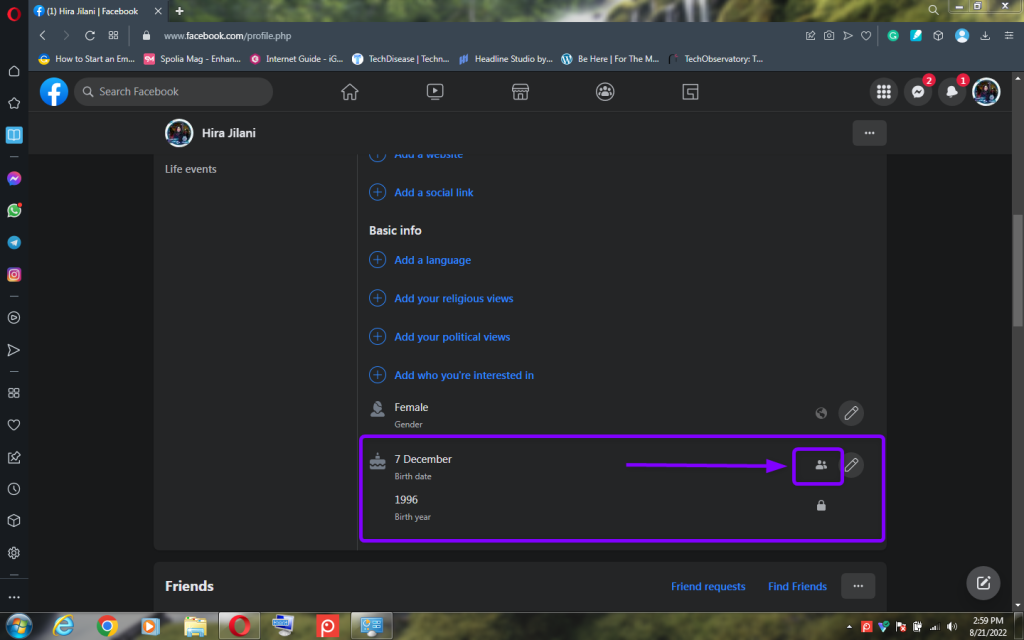Open the profile three-dots options menu

[x=869, y=133]
